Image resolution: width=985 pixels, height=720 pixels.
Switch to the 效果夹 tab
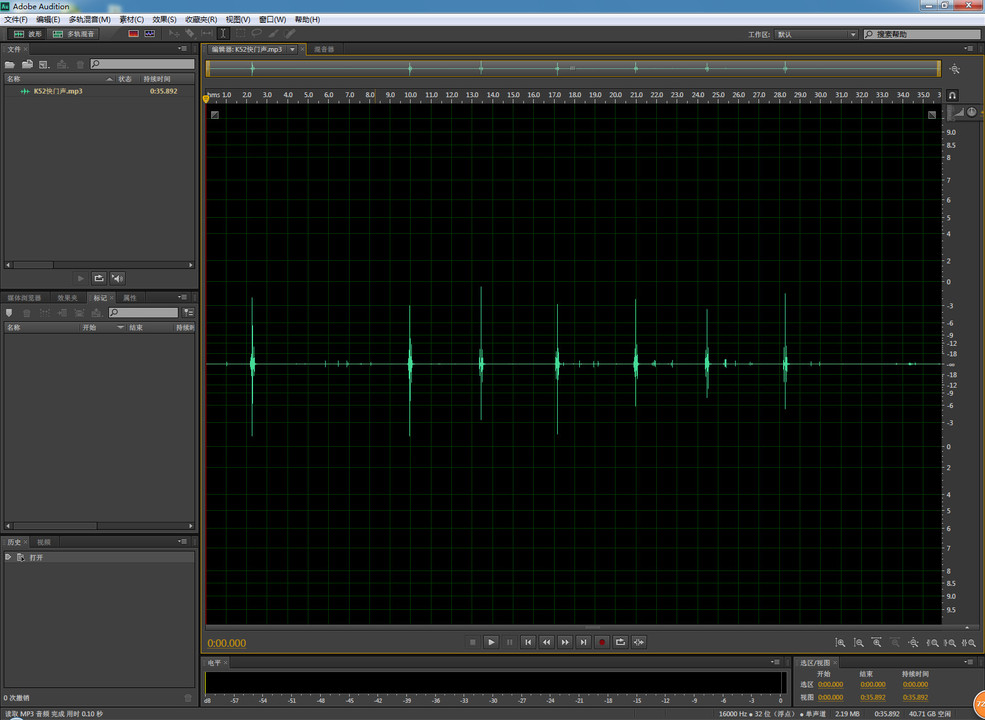pyautogui.click(x=67, y=298)
